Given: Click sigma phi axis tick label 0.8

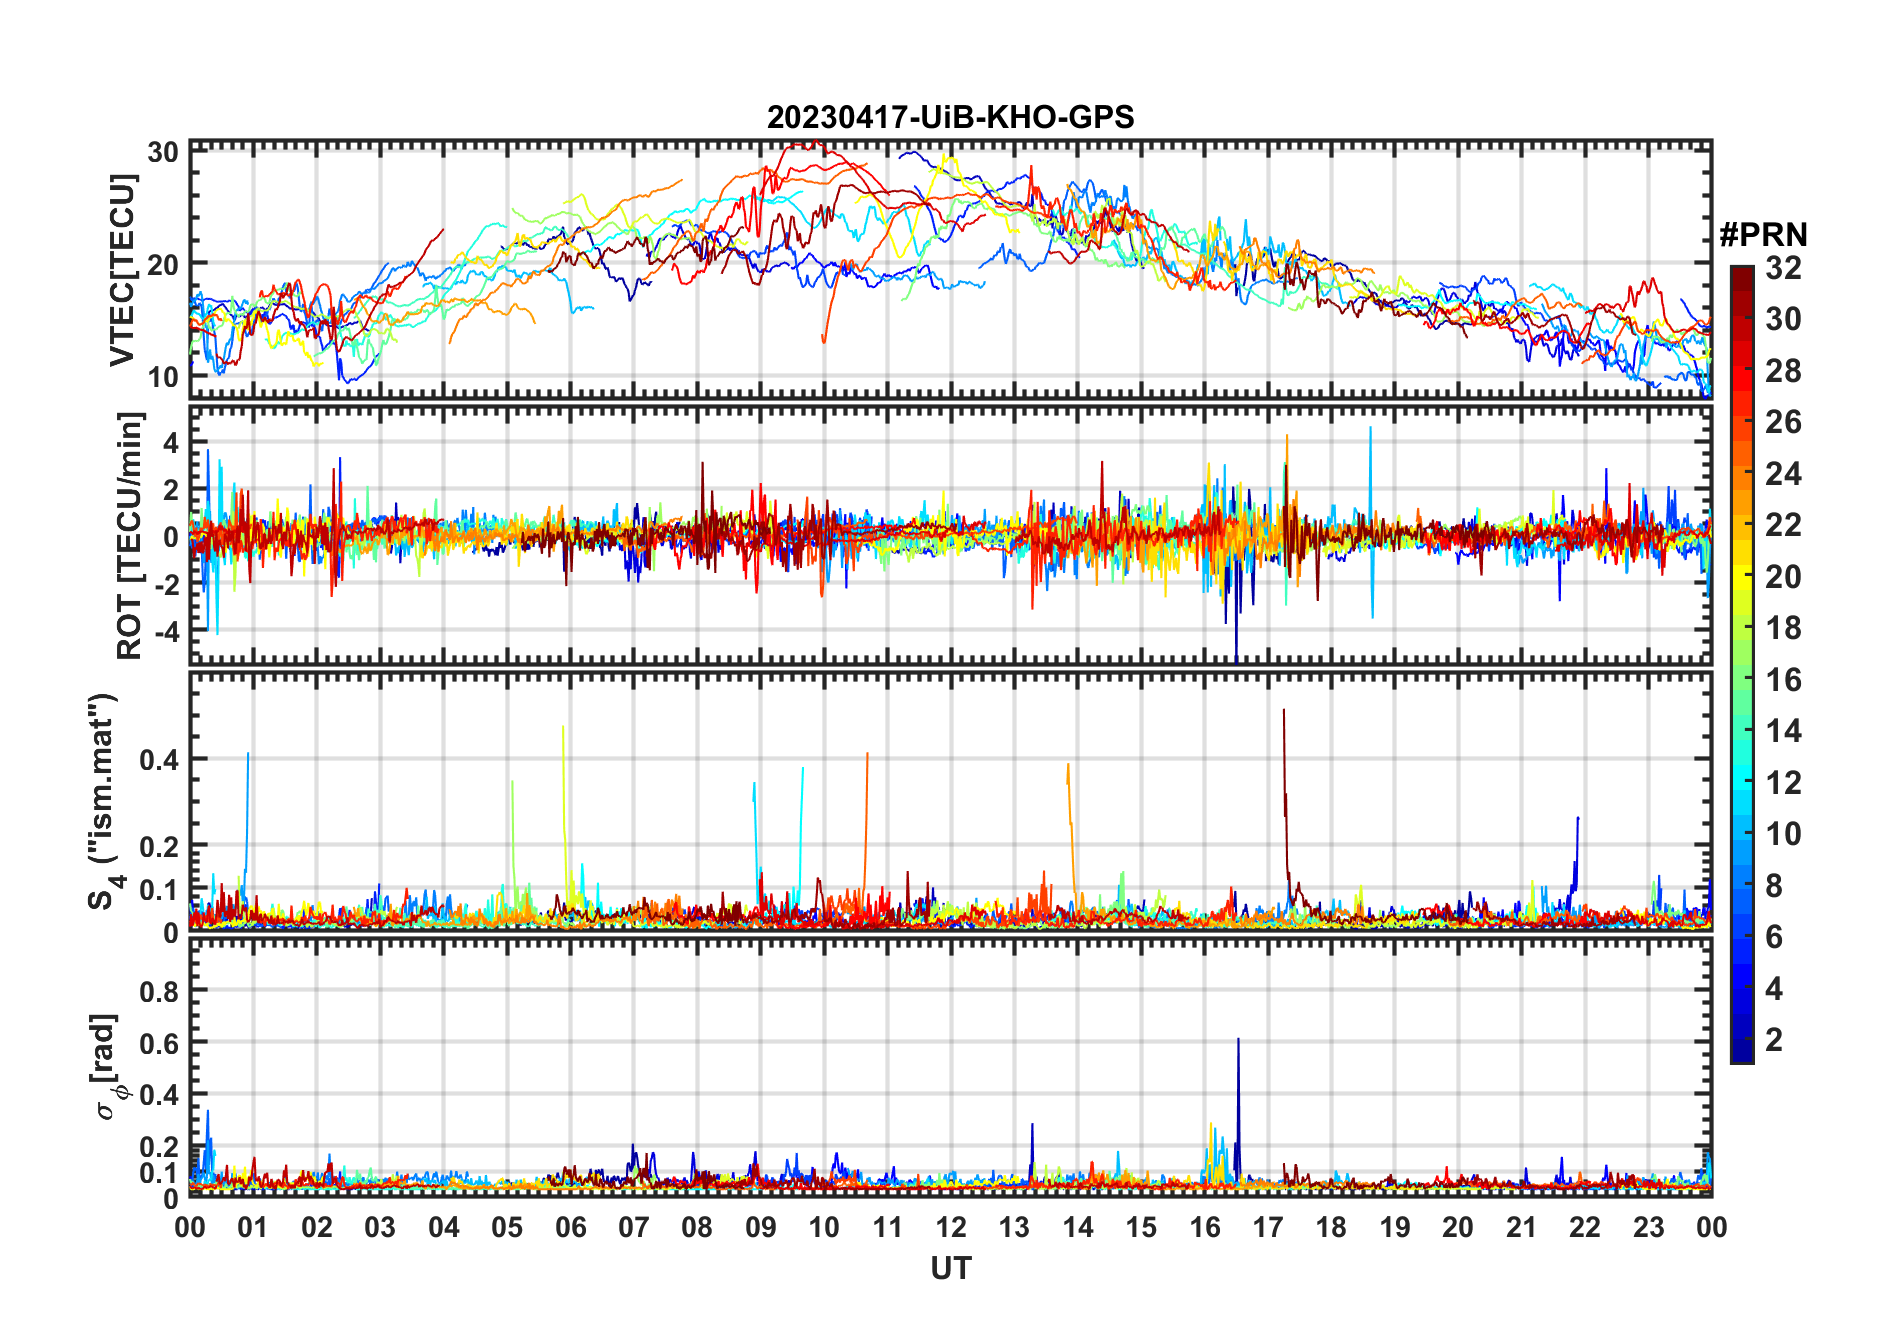Looking at the screenshot, I should 158,992.
